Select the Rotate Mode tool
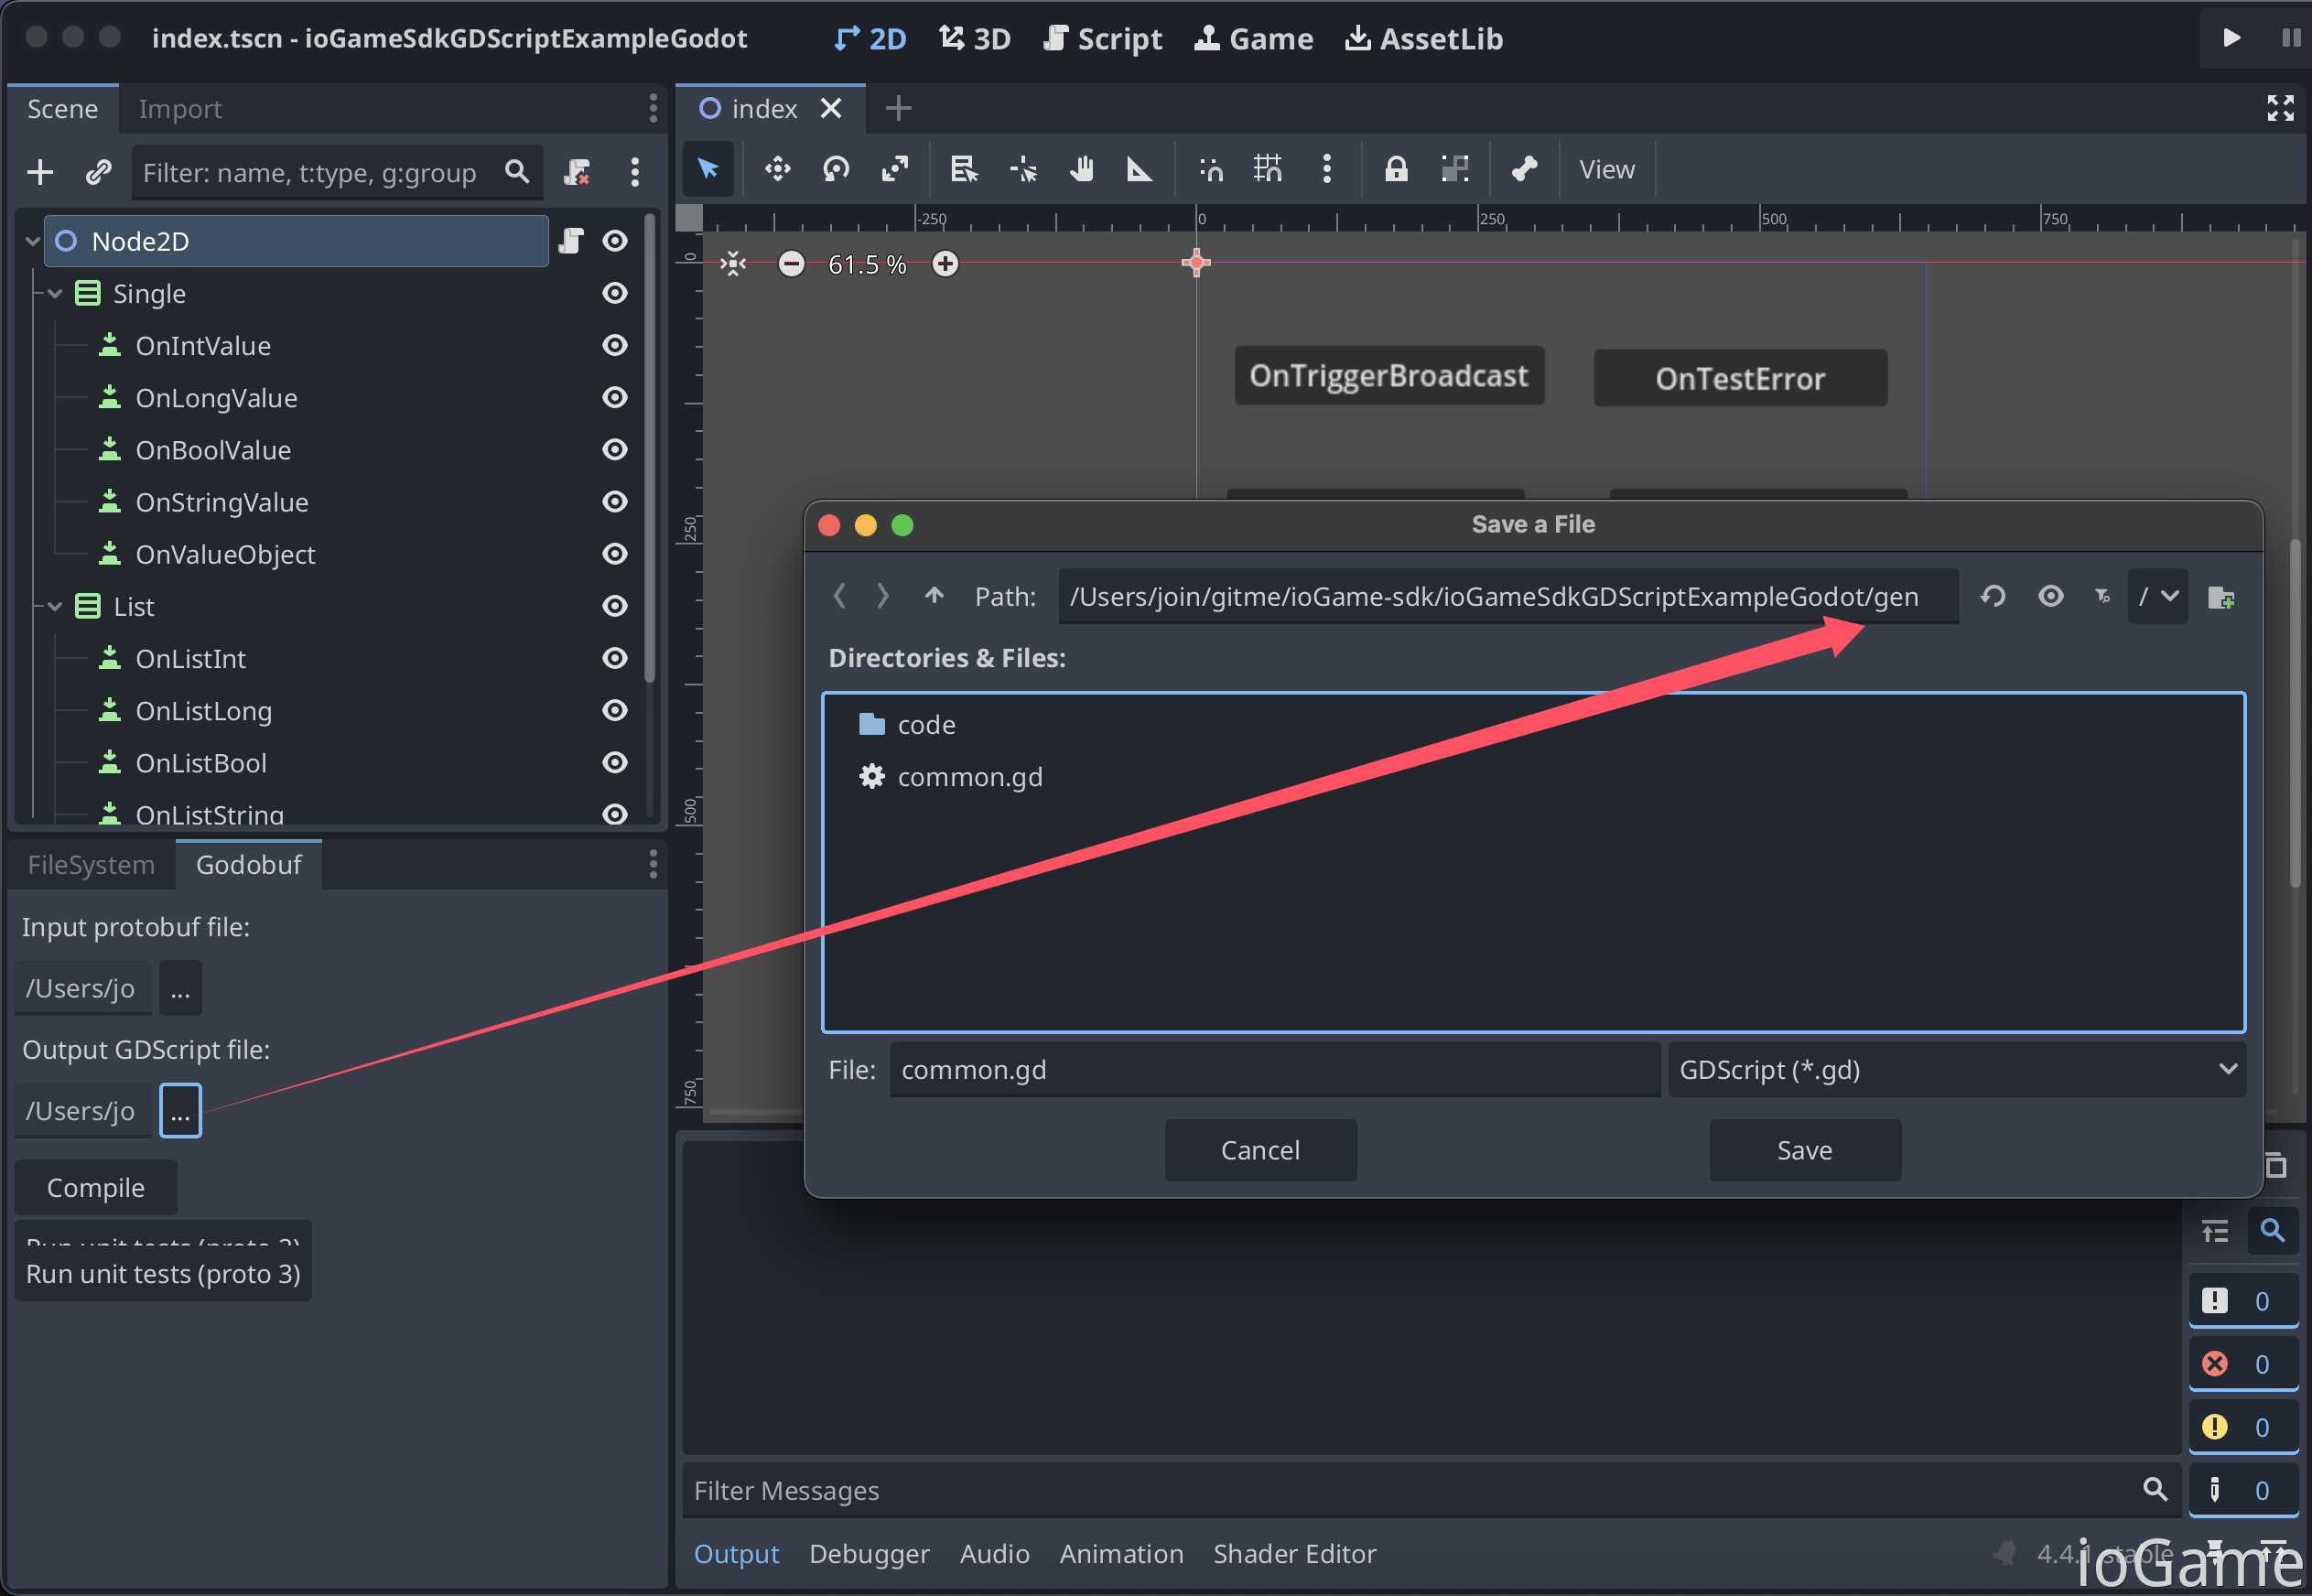This screenshot has width=2312, height=1596. [836, 169]
